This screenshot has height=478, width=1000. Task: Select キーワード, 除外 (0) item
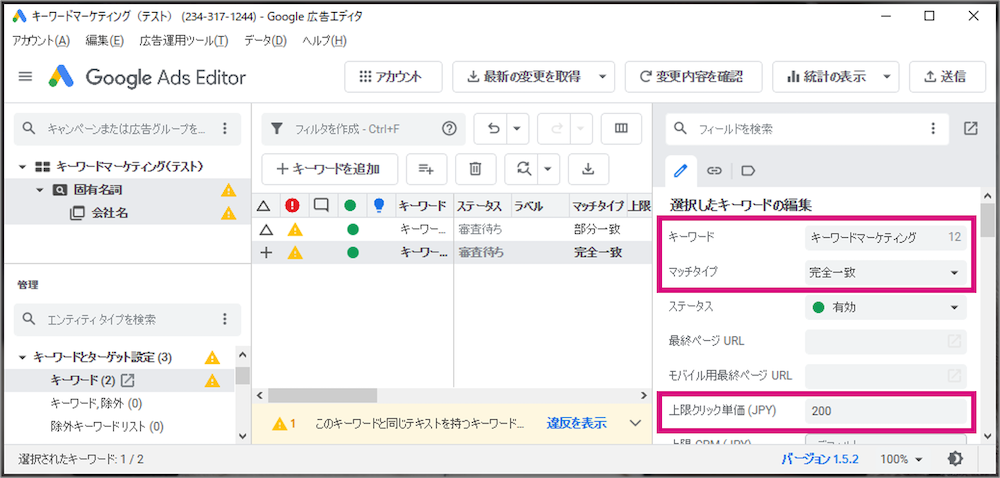pos(96,403)
